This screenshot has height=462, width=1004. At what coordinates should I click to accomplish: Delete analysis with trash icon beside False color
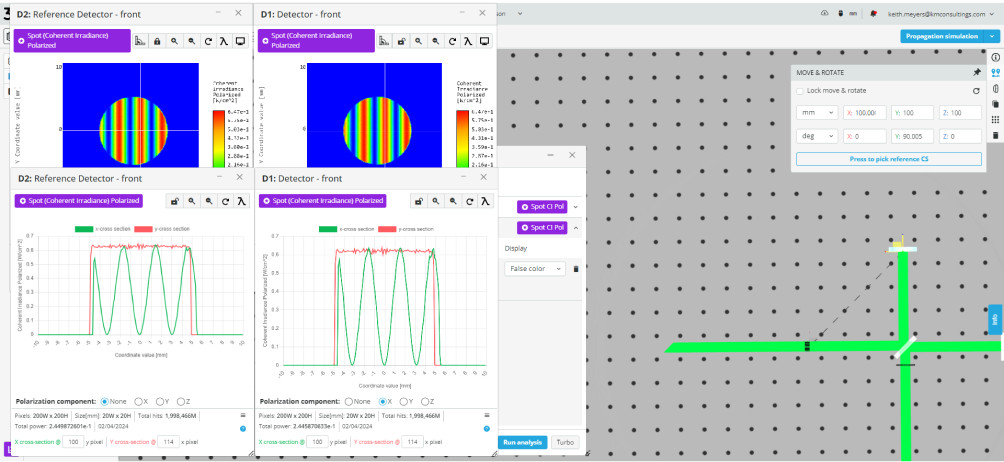(576, 269)
